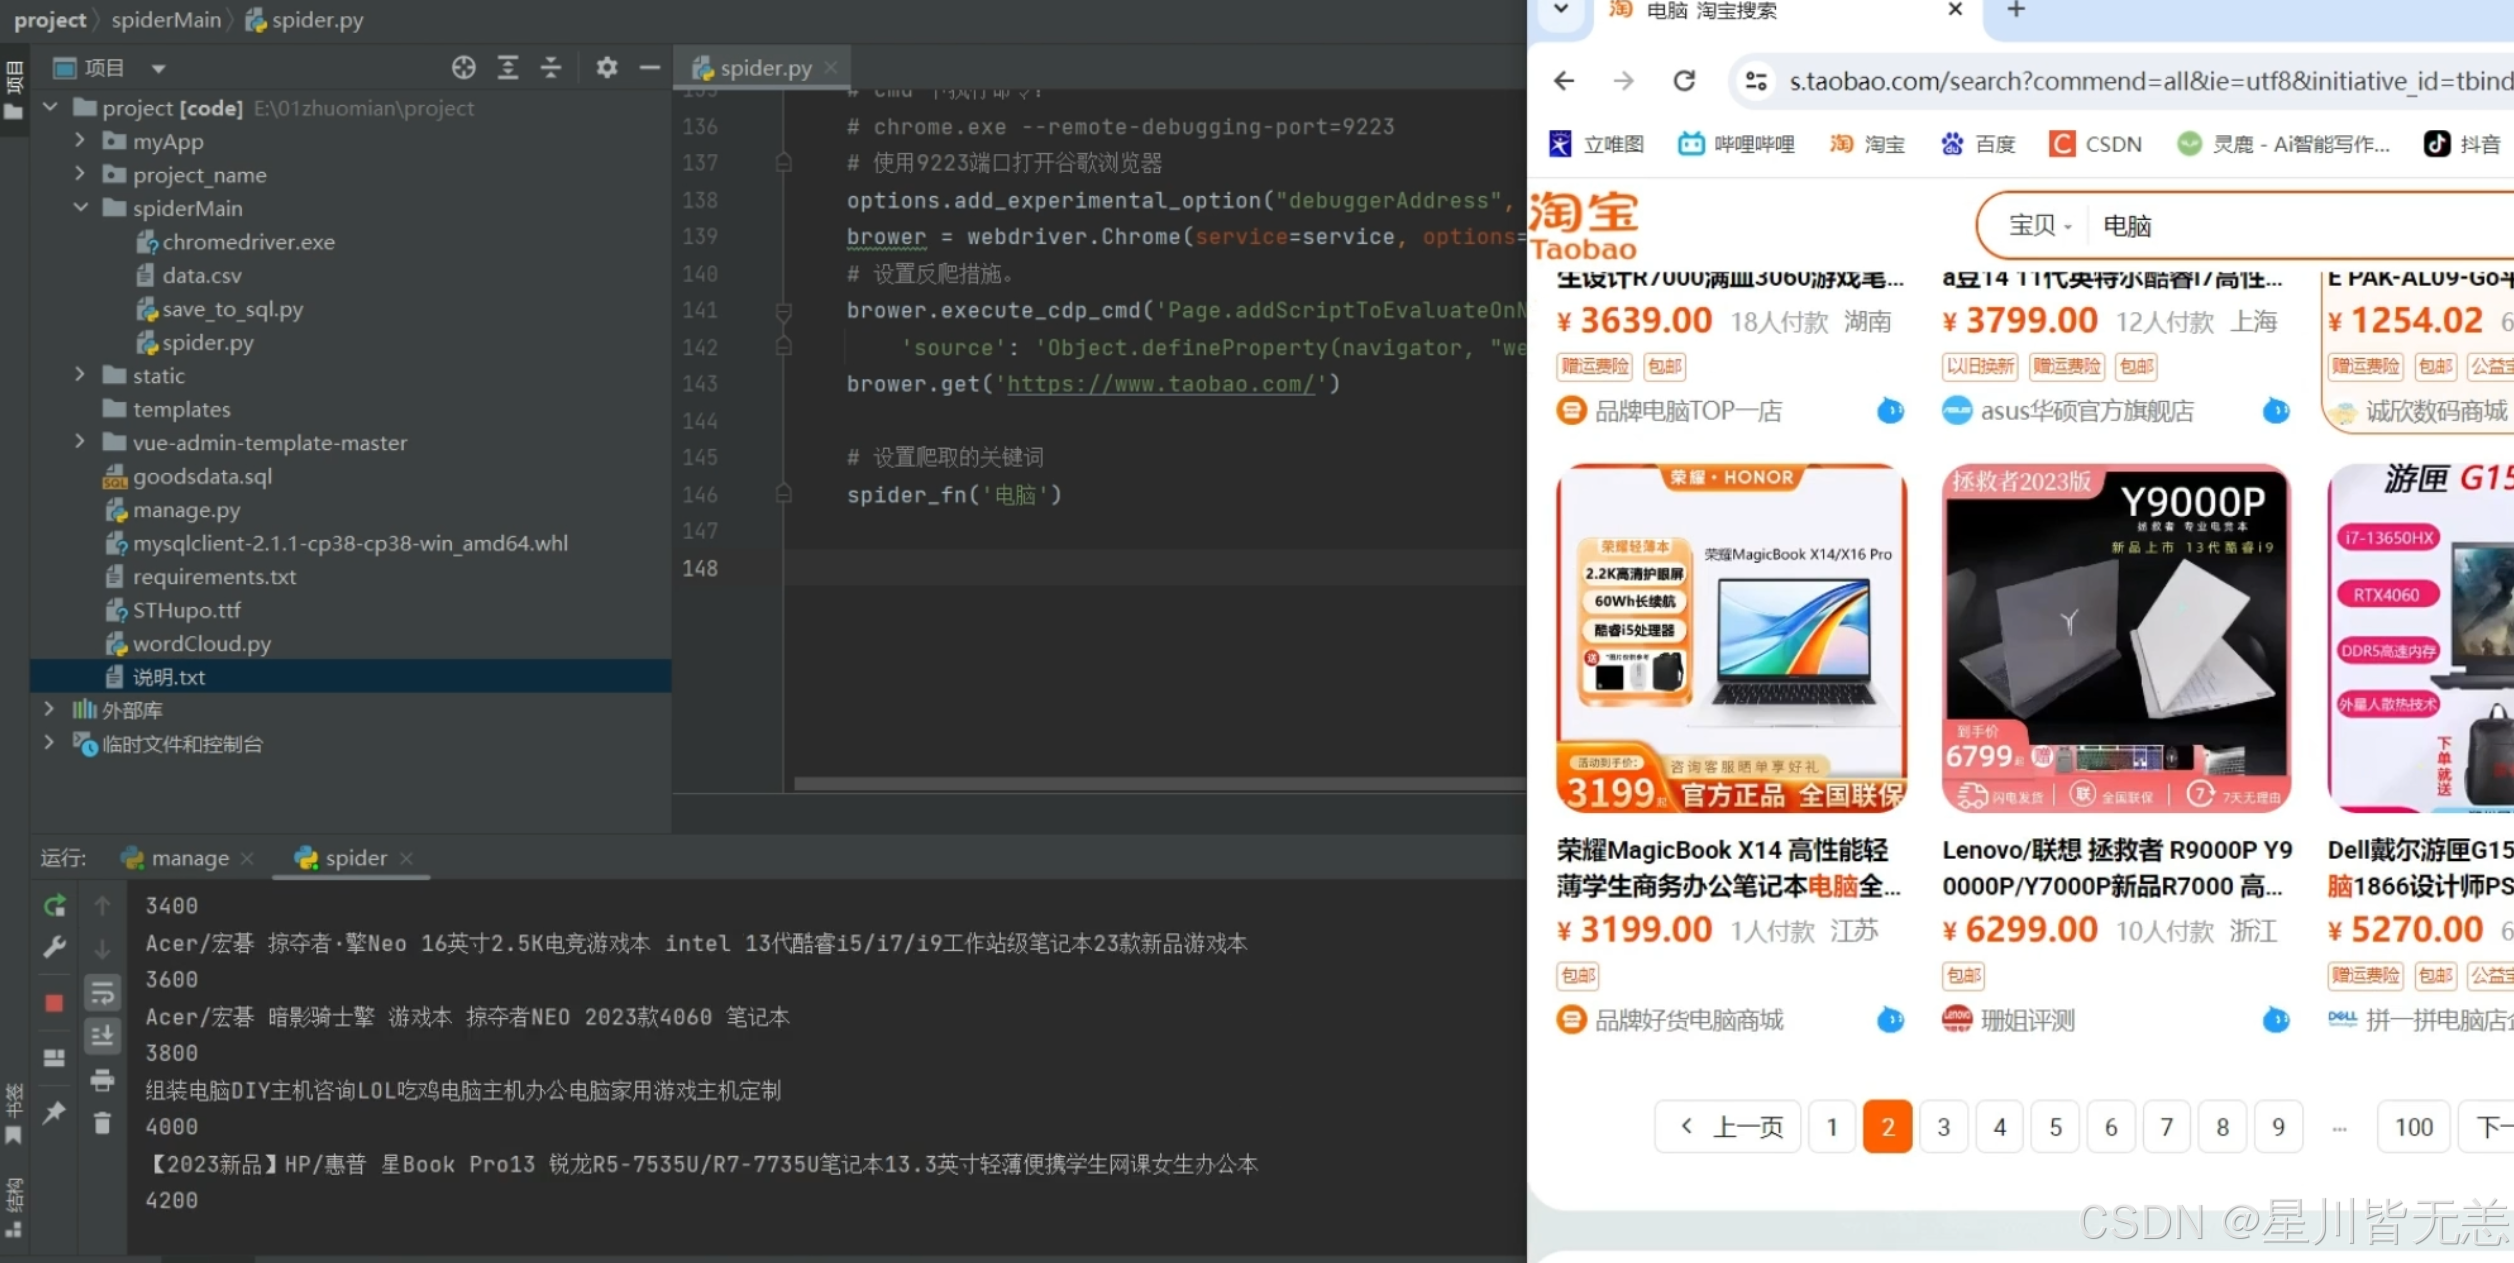The width and height of the screenshot is (2514, 1263).
Task: Expand the 外部库 node
Action: [x=49, y=709]
